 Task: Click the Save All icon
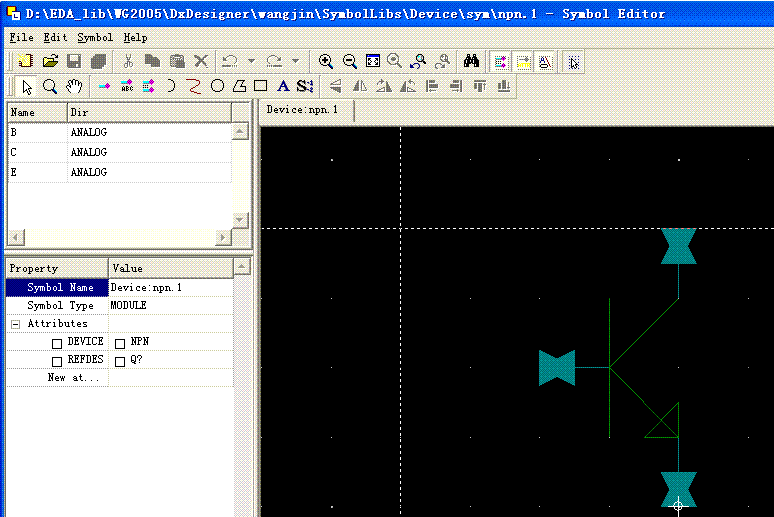pyautogui.click(x=98, y=61)
